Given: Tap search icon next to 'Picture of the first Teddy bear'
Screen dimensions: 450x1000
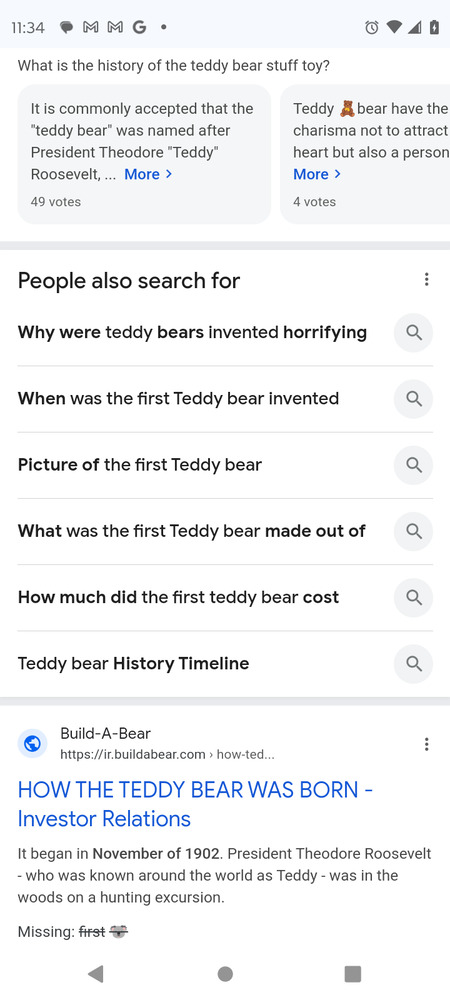Looking at the screenshot, I should (414, 465).
